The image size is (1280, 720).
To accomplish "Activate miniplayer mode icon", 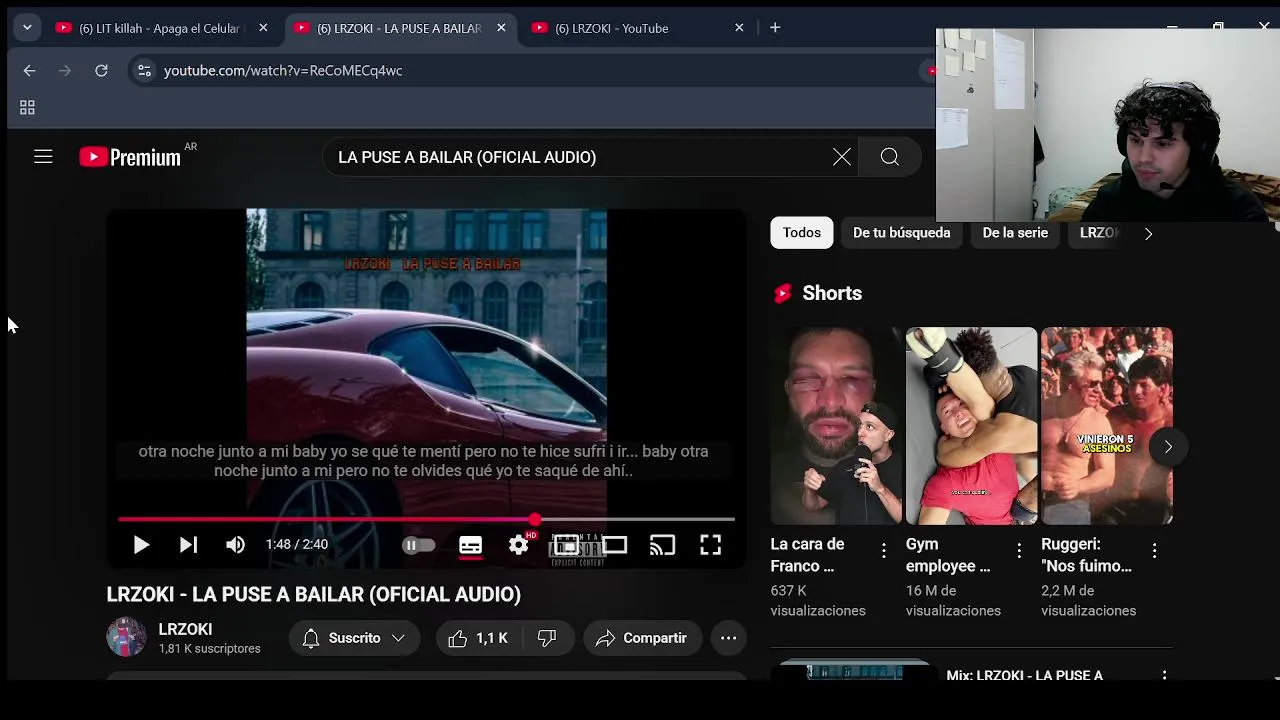I will (566, 545).
